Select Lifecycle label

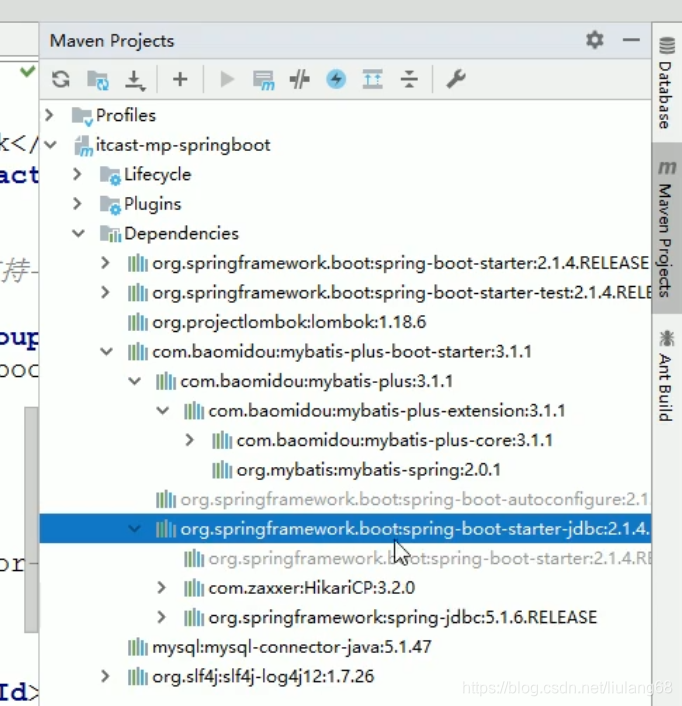158,175
